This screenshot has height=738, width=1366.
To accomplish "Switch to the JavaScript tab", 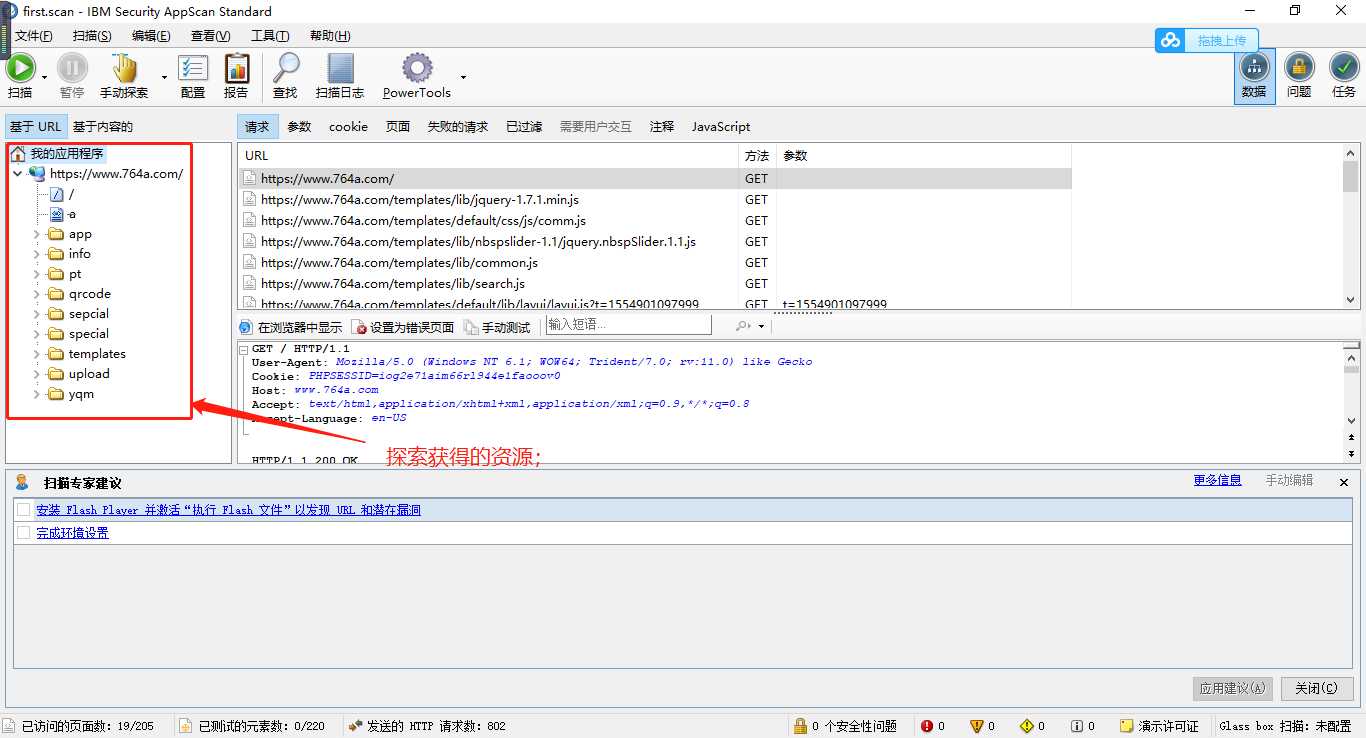I will 721,127.
